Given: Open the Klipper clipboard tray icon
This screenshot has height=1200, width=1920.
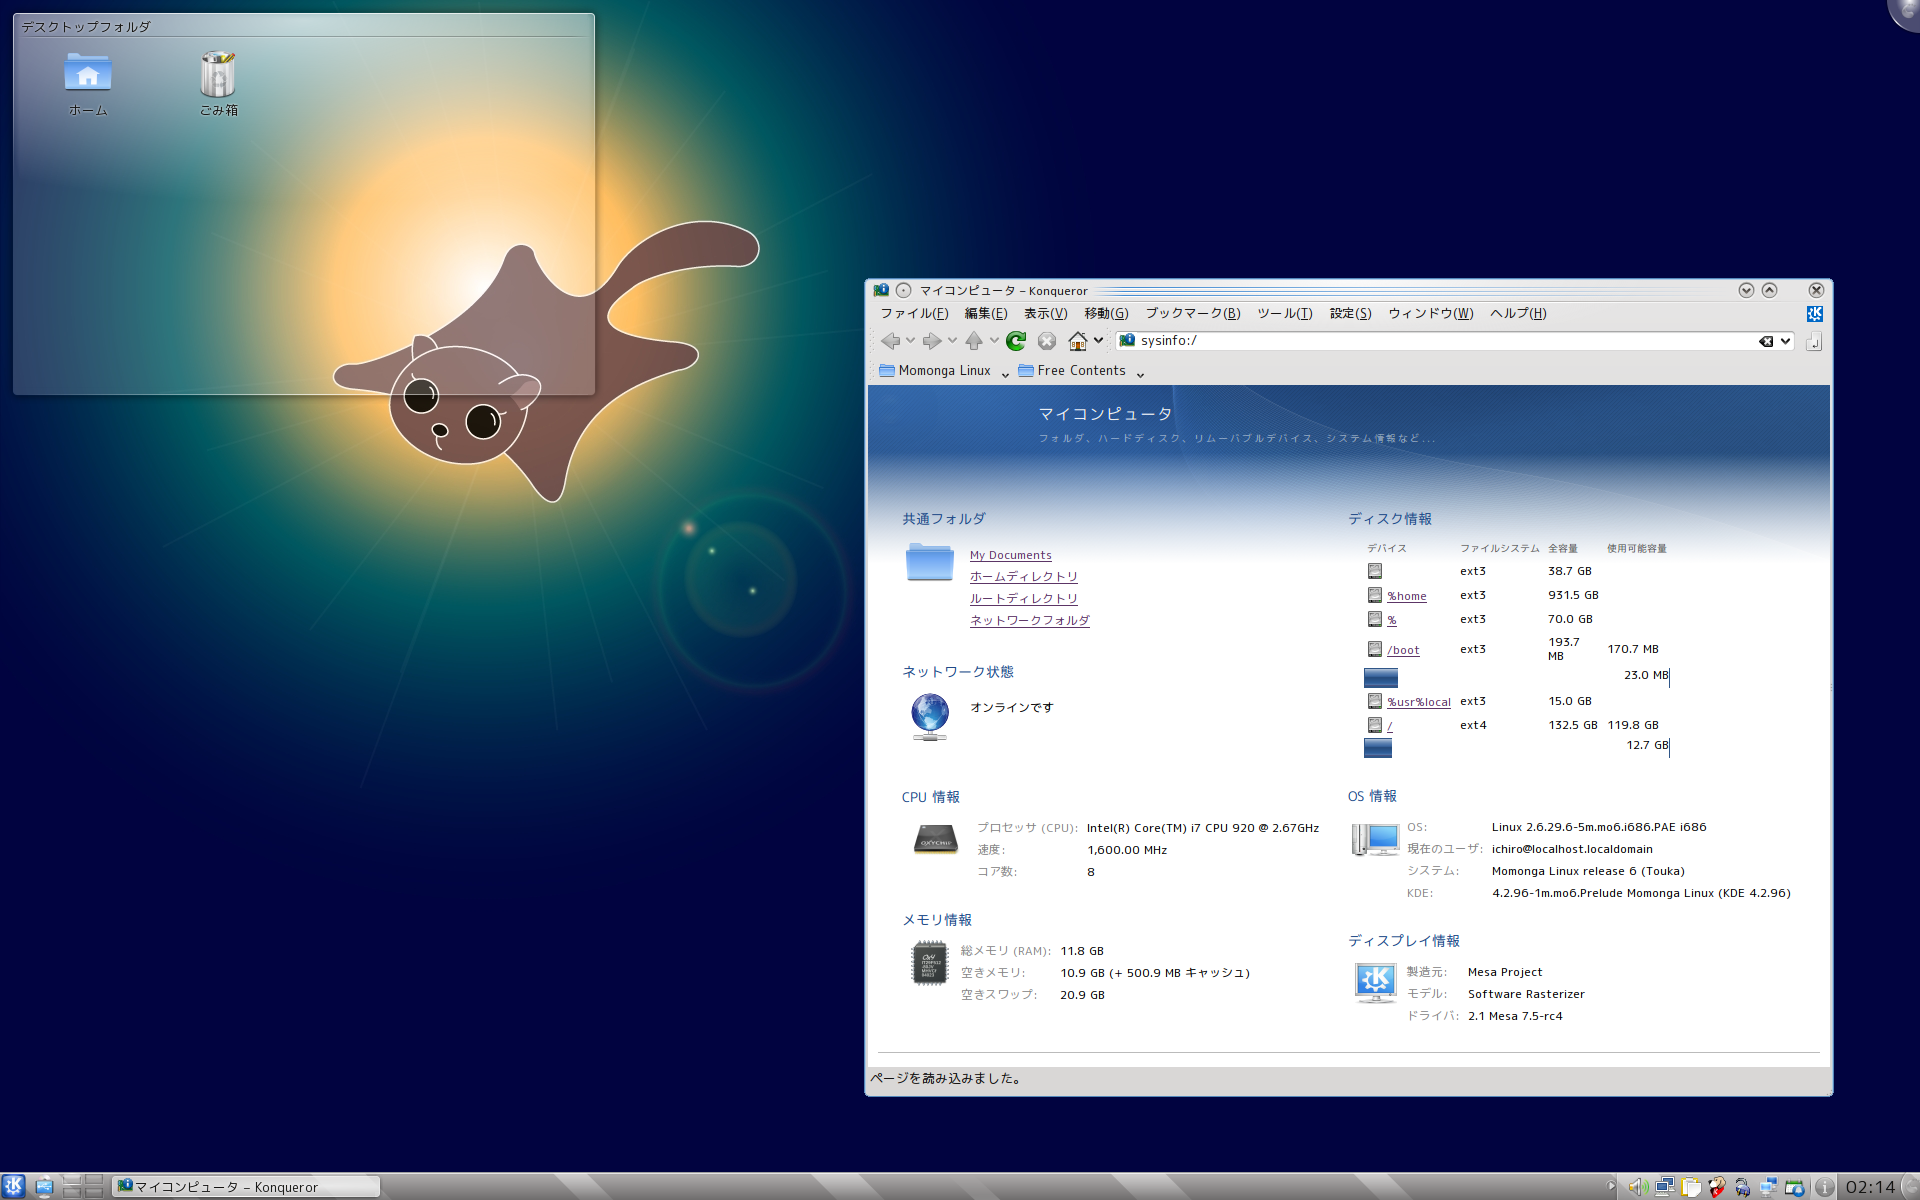Looking at the screenshot, I should (1691, 1187).
